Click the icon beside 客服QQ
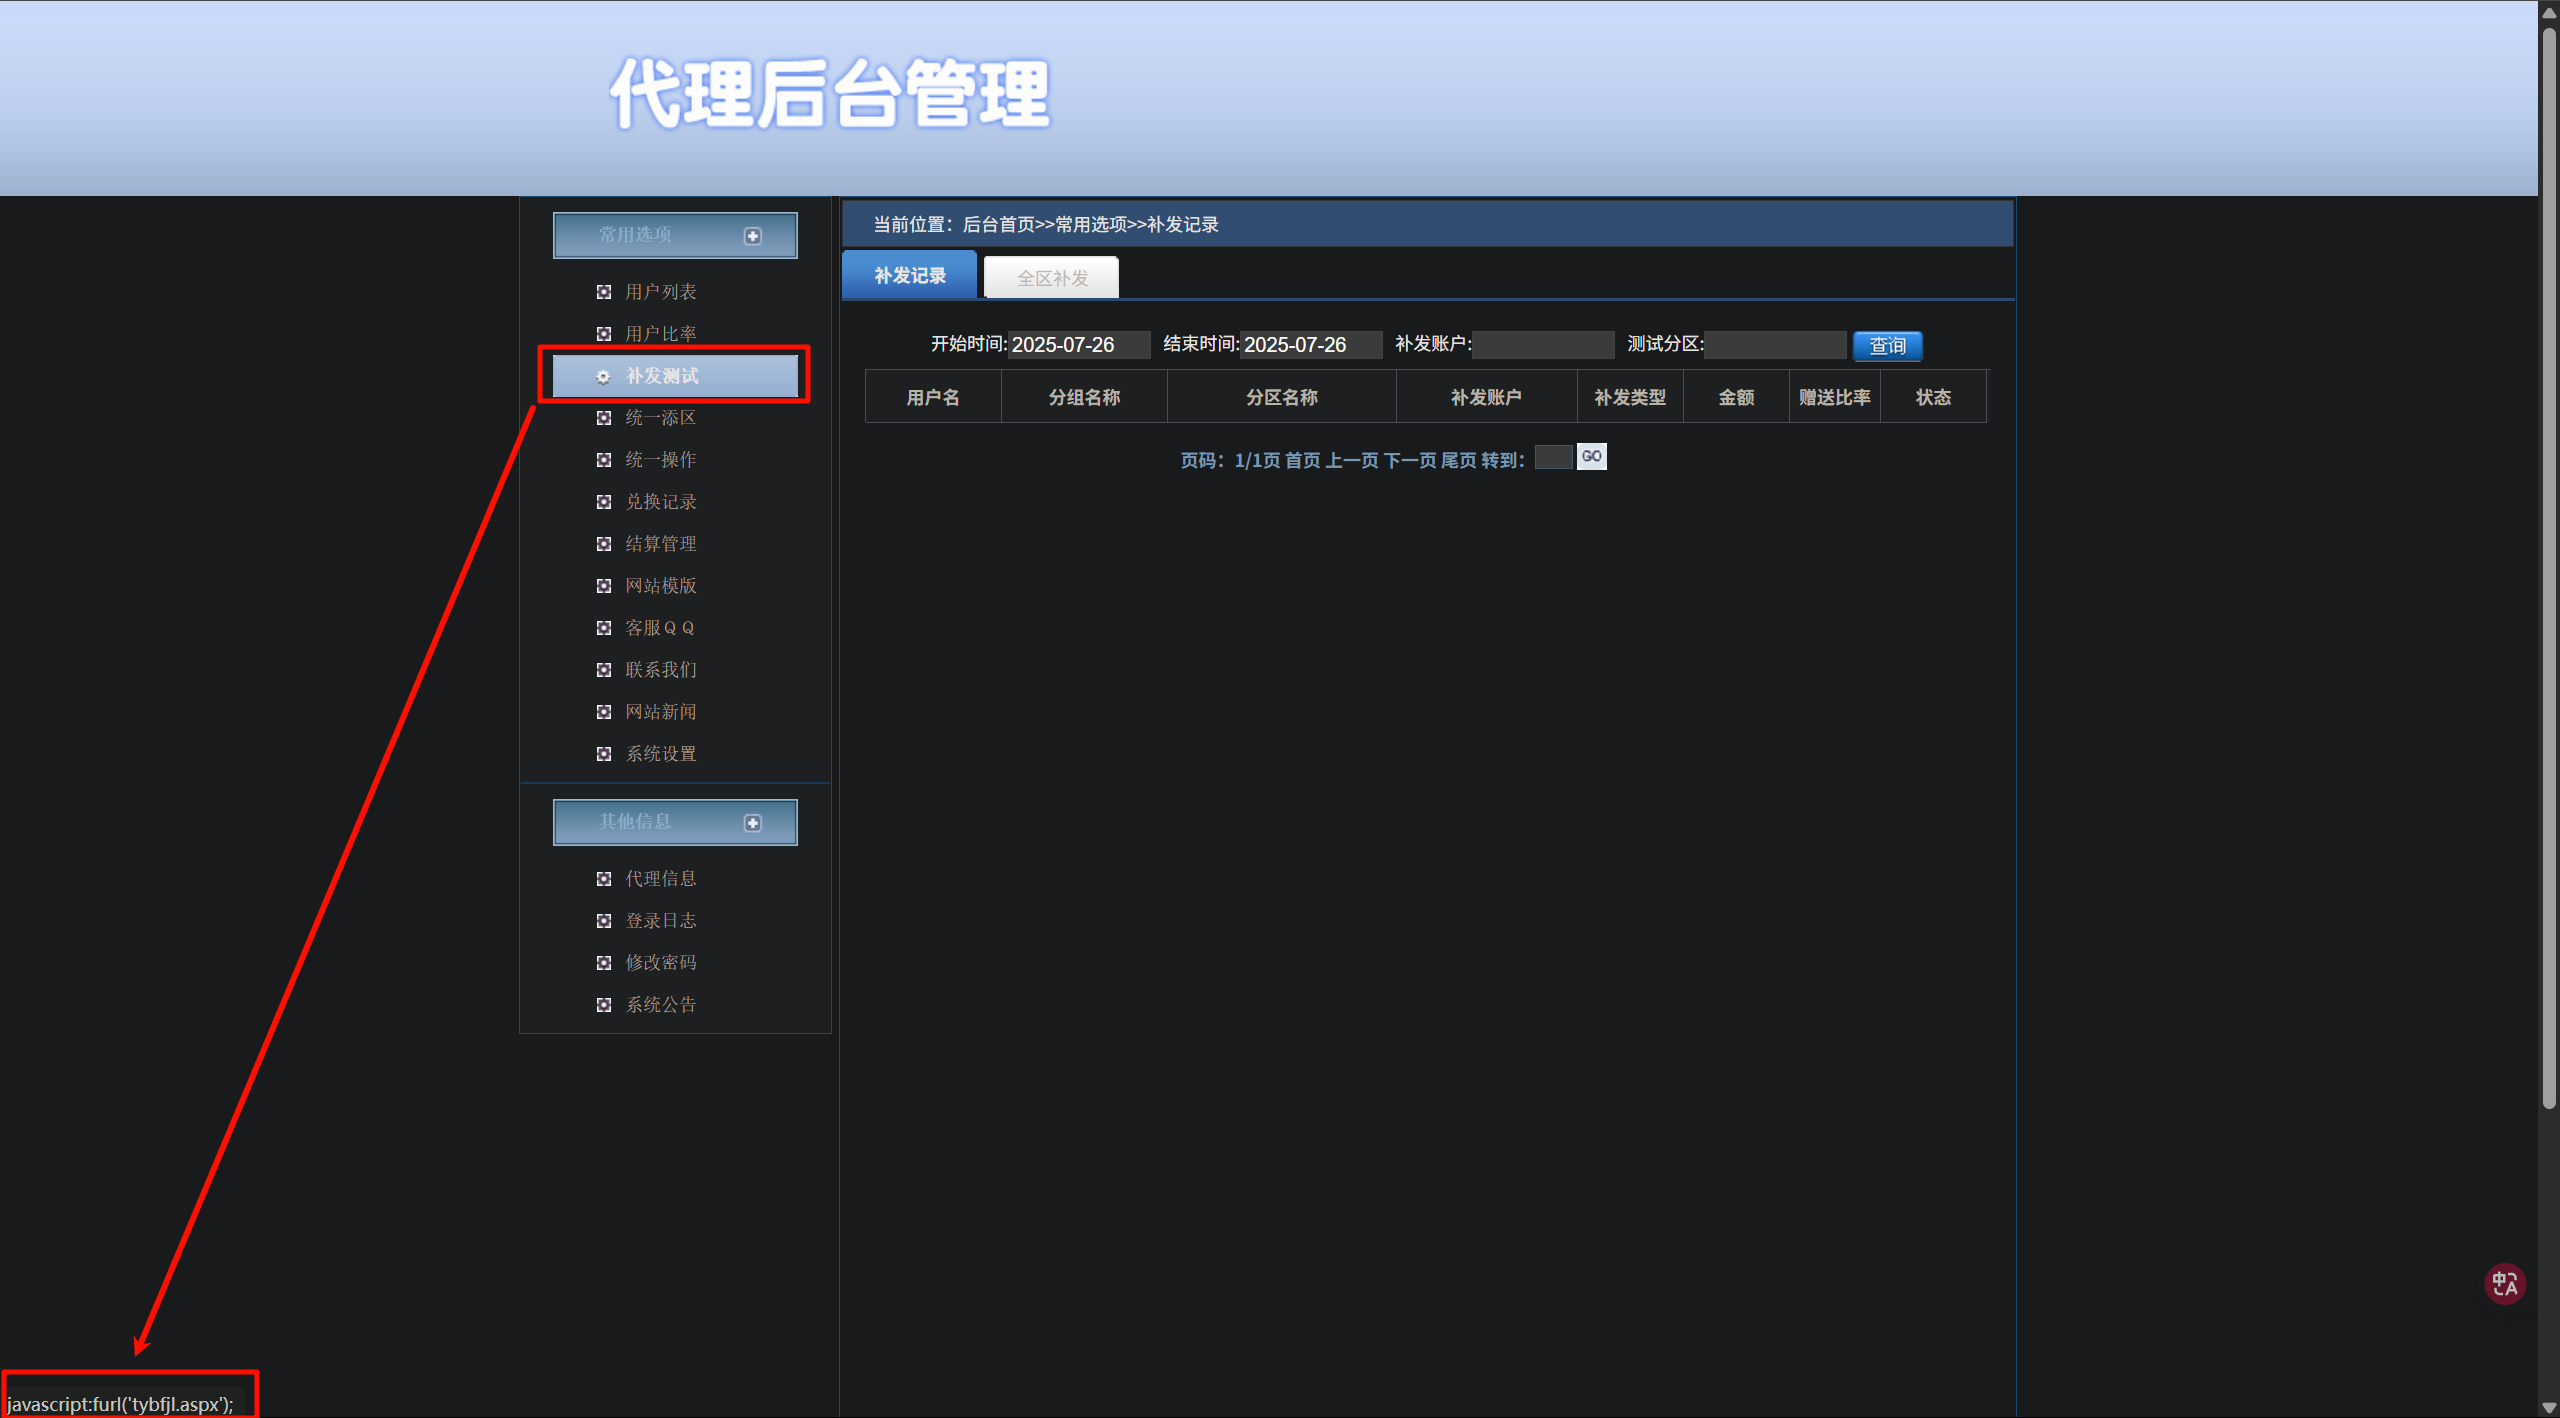 604,628
